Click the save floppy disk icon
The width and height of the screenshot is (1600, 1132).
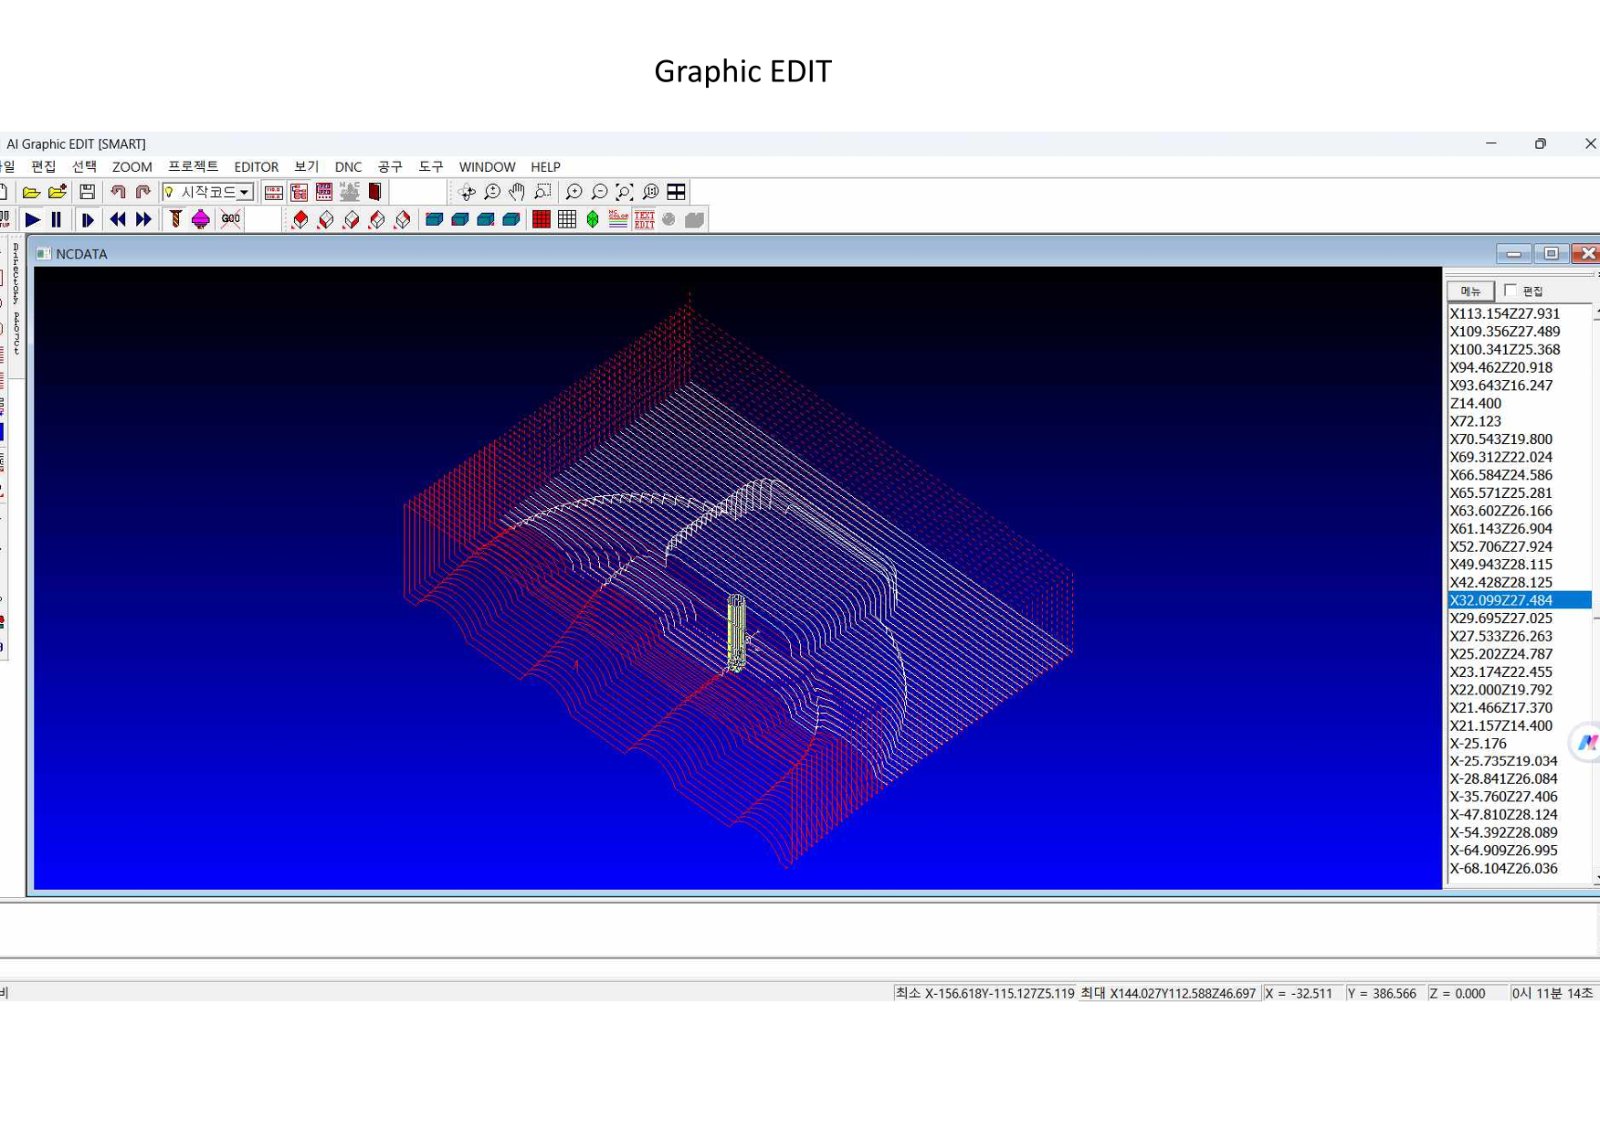pos(87,192)
